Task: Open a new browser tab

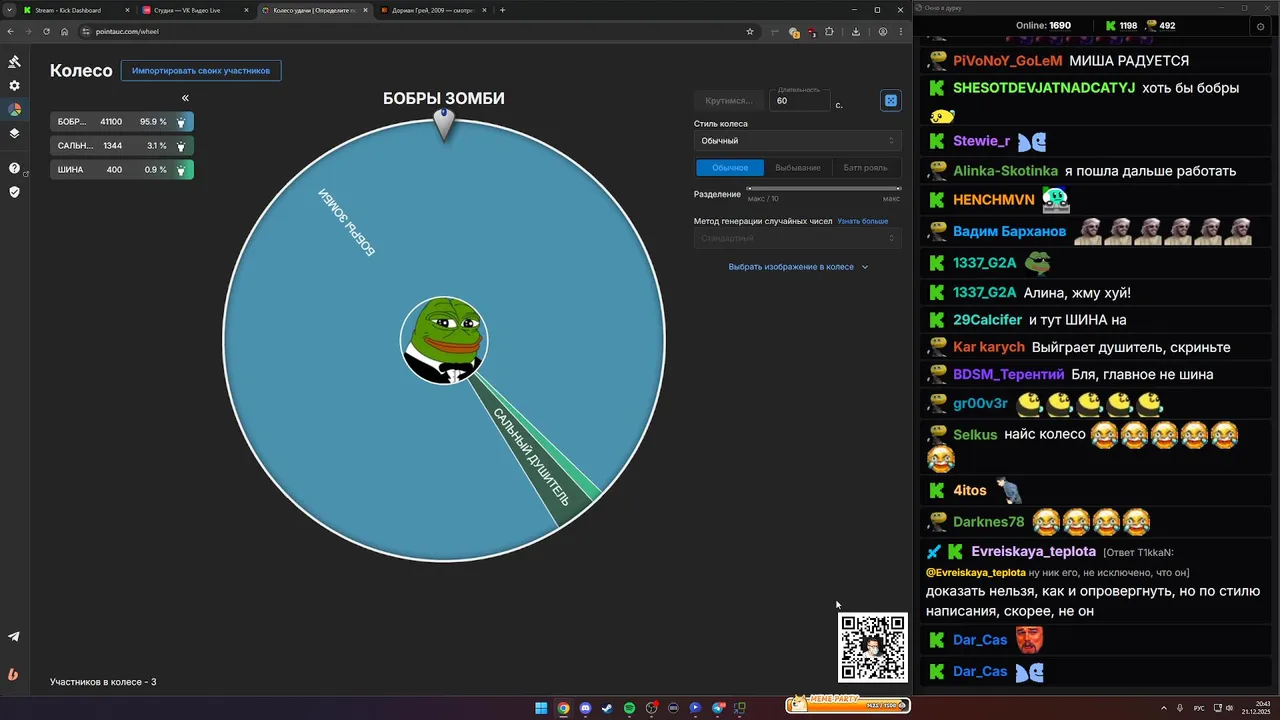Action: point(502,10)
